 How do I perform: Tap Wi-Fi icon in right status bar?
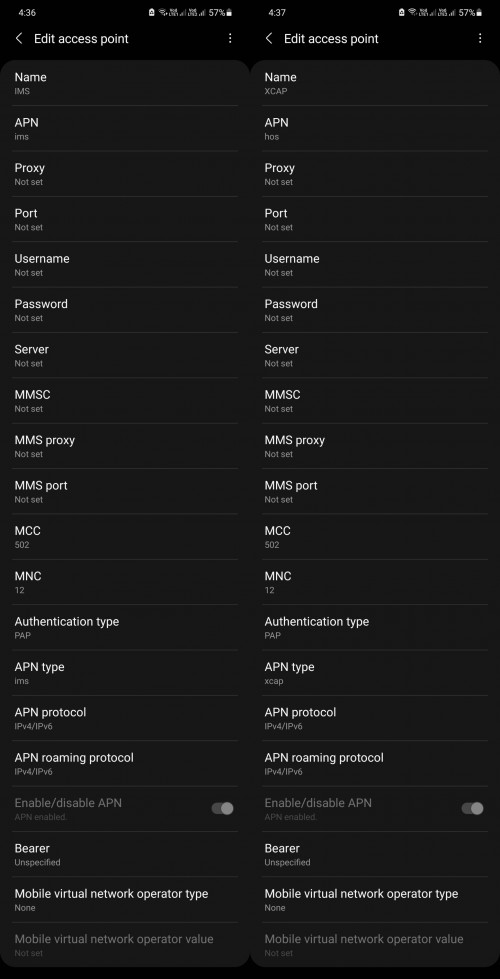tap(413, 12)
